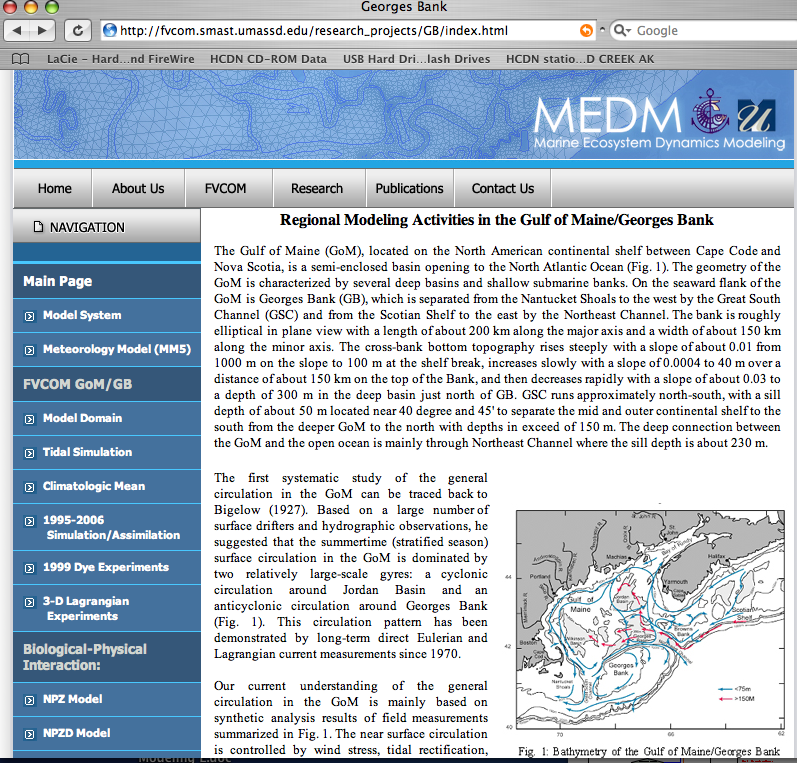Click the arrow icon beside Climatologic Mean
The image size is (797, 763).
[29, 487]
